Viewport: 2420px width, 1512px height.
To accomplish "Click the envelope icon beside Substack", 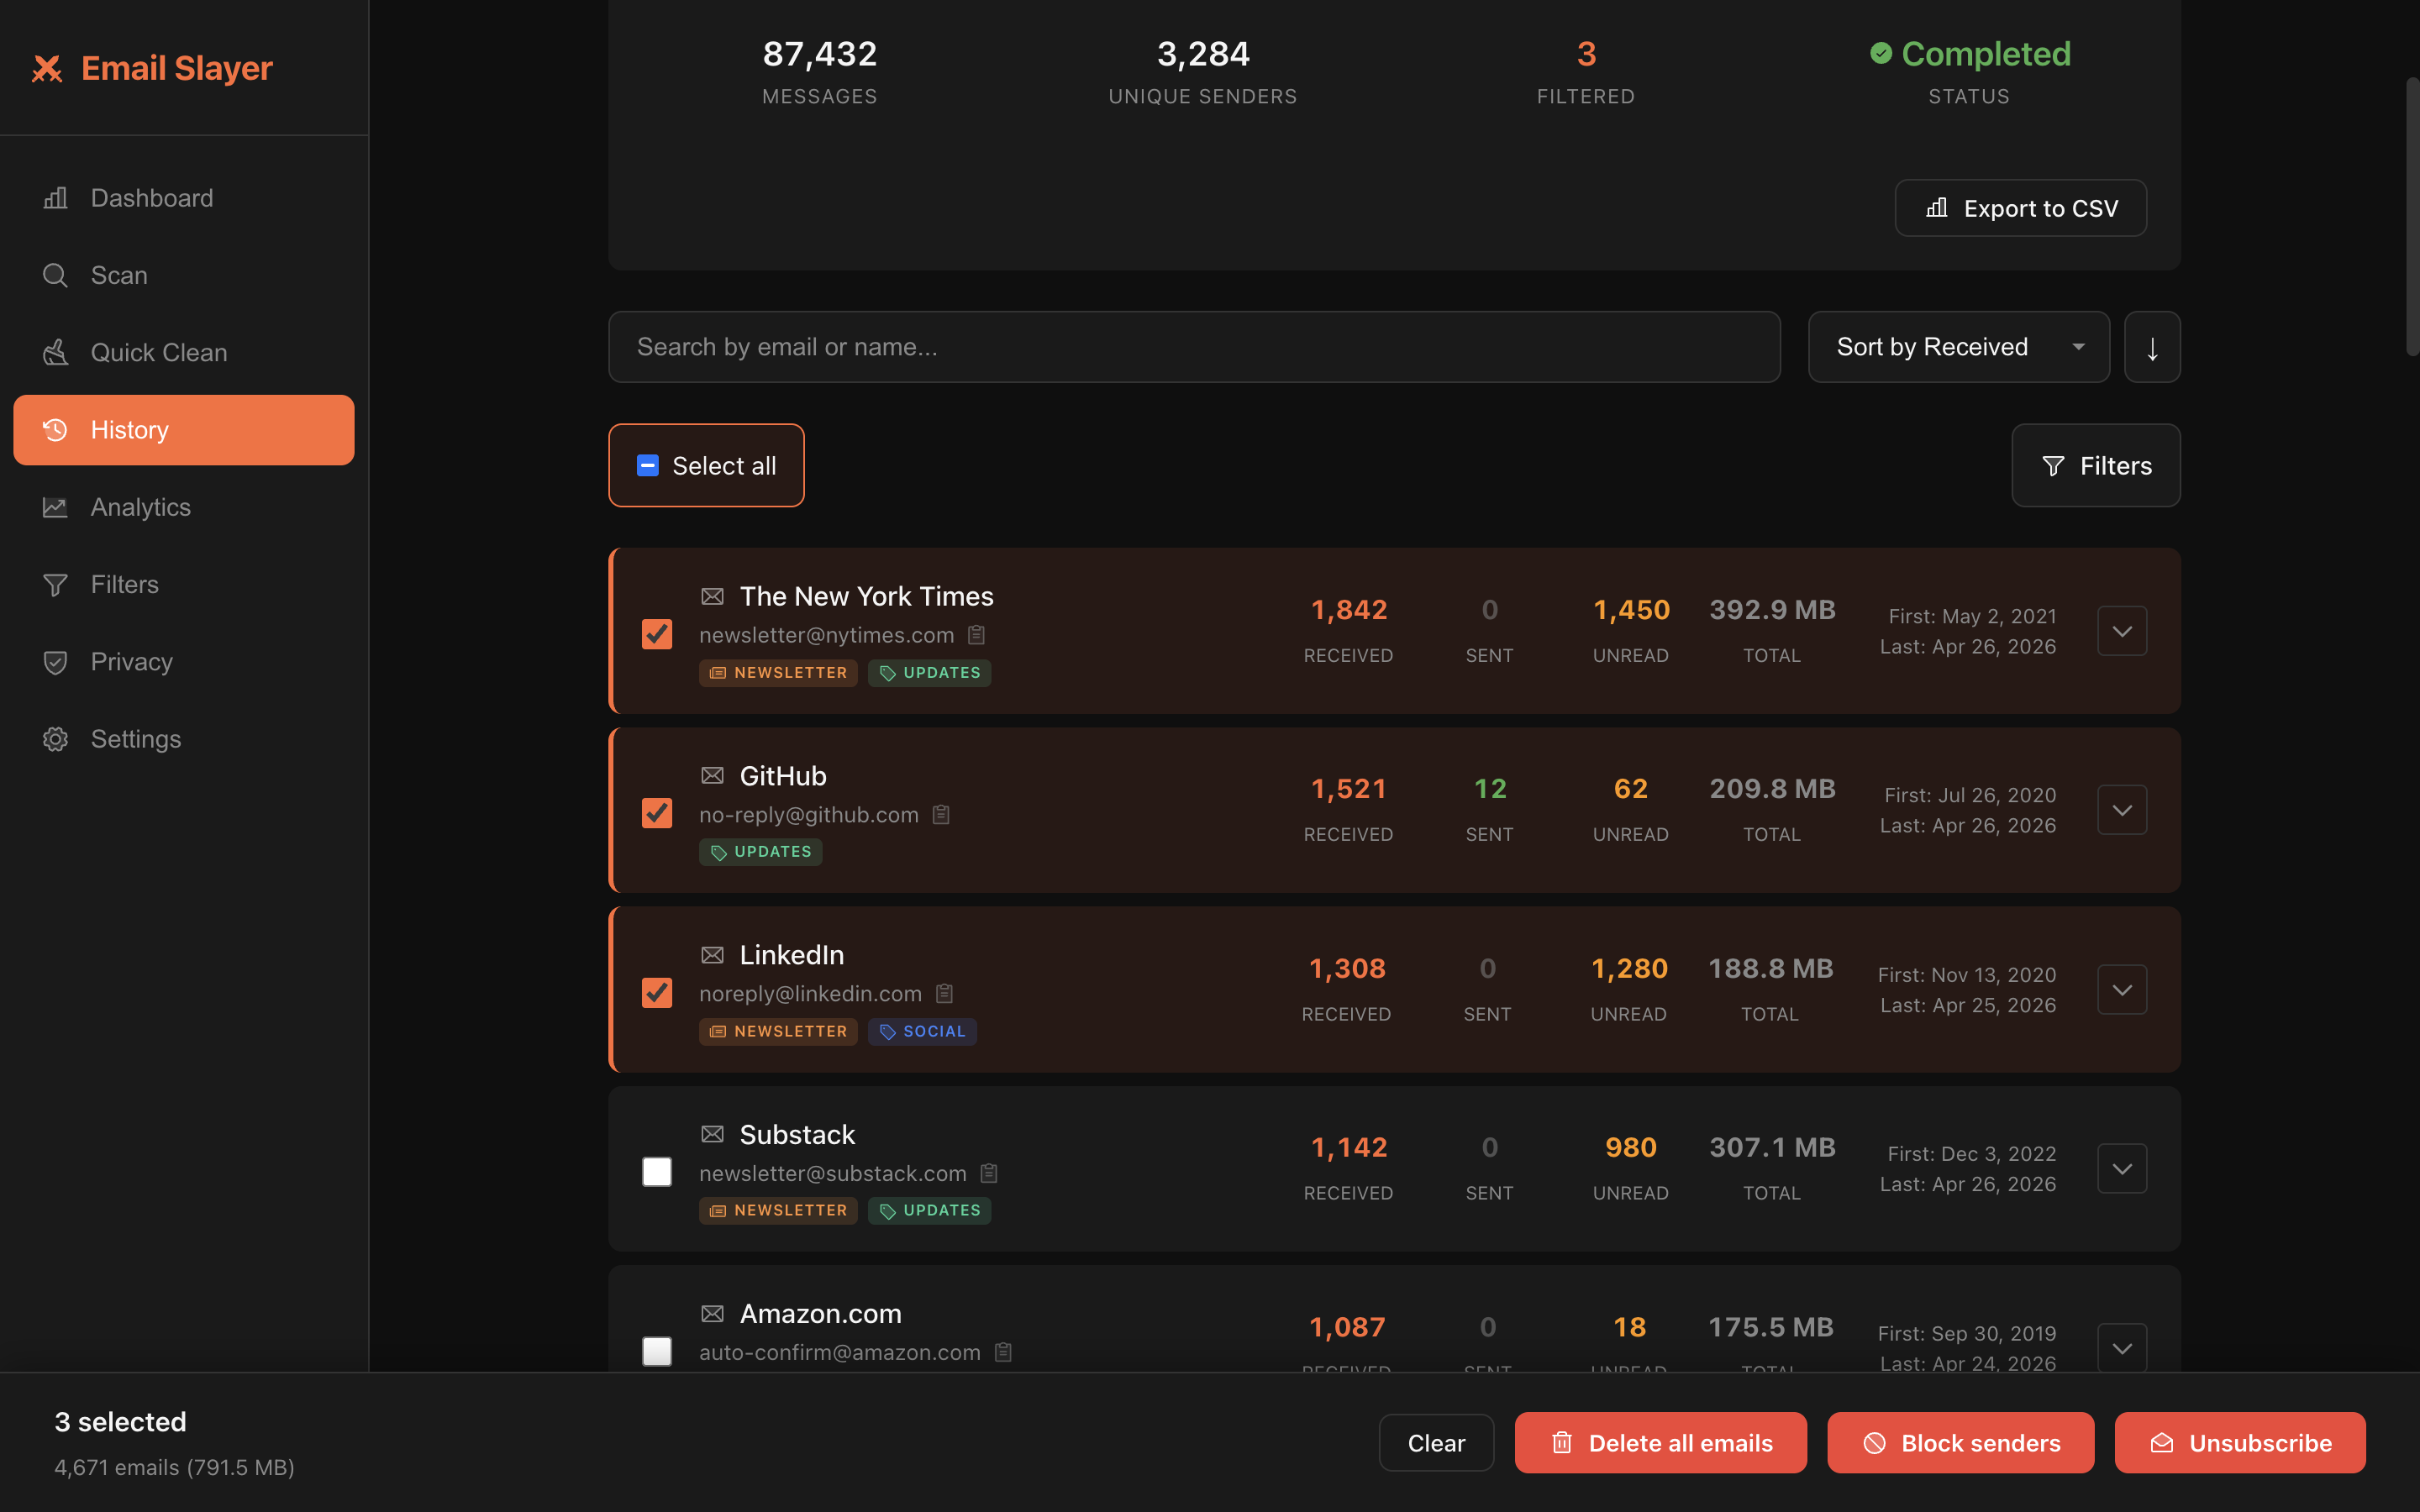I will click(x=712, y=1135).
